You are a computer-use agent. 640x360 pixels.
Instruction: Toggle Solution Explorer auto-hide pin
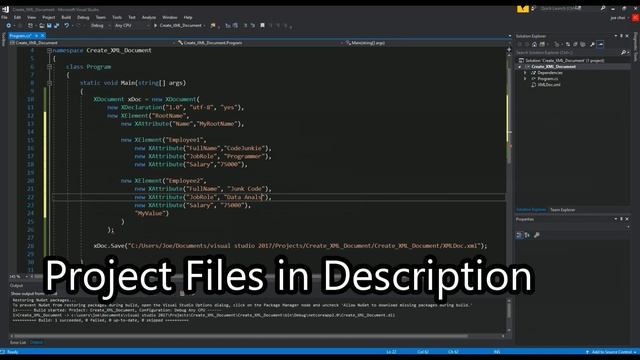(622, 36)
